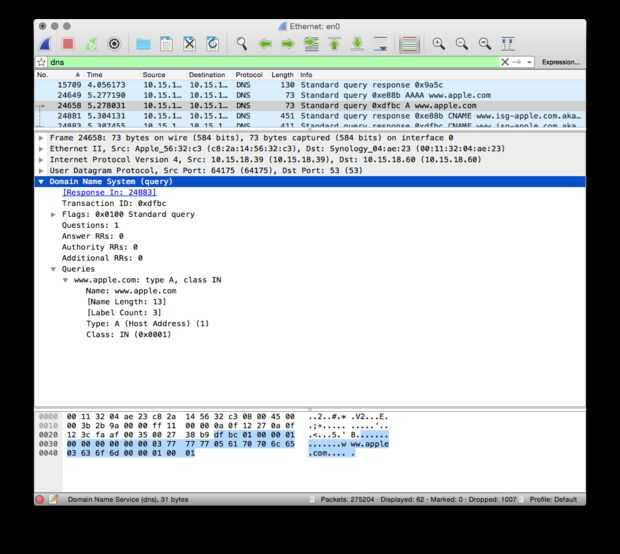Expand the Ethernet II section
The width and height of the screenshot is (620, 554).
pos(41,149)
